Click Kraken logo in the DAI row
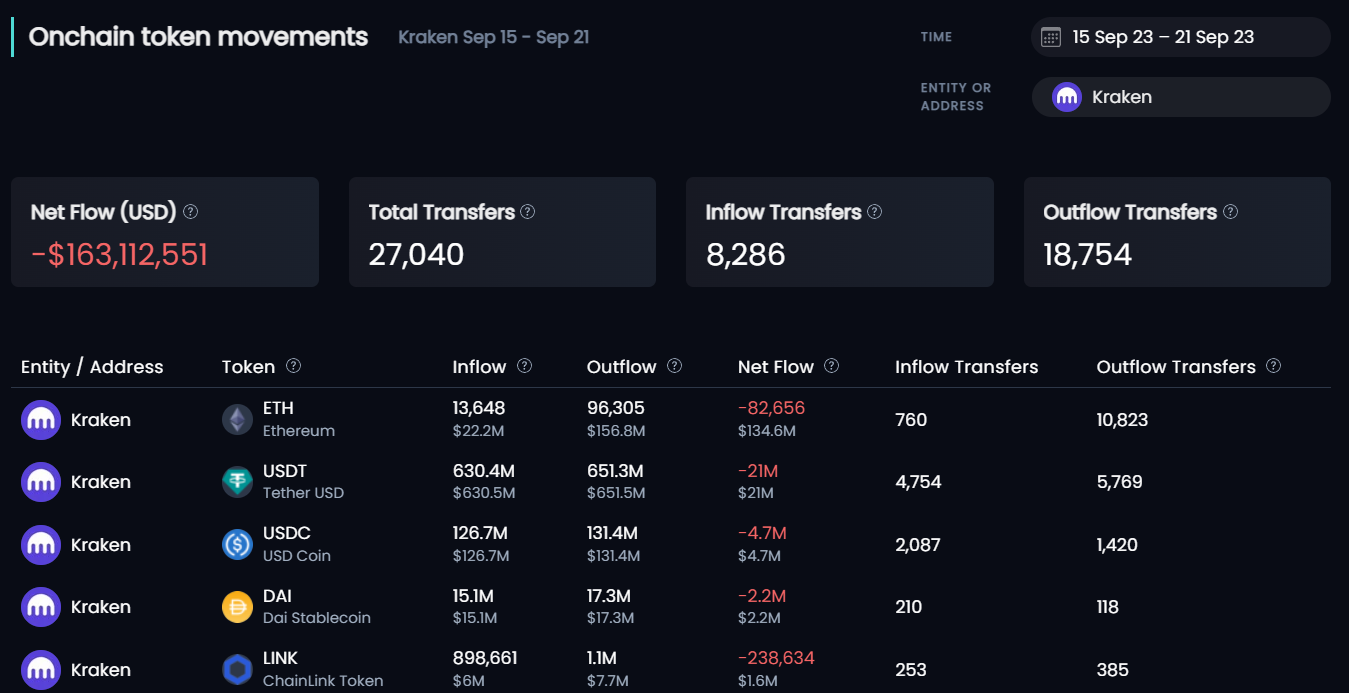The image size is (1349, 693). pos(41,607)
